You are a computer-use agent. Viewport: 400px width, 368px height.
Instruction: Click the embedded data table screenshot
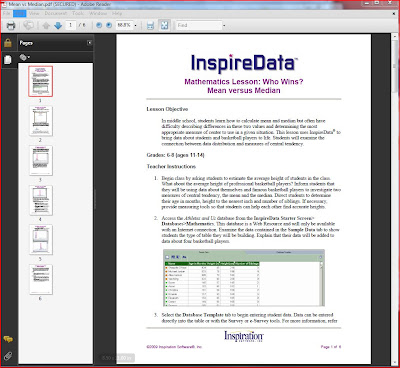click(244, 278)
